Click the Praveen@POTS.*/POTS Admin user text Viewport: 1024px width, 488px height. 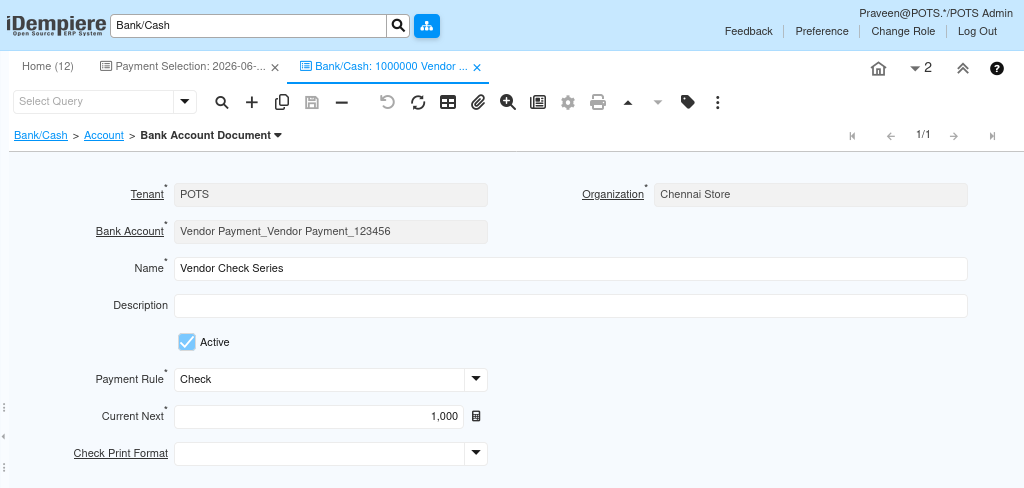(x=936, y=13)
